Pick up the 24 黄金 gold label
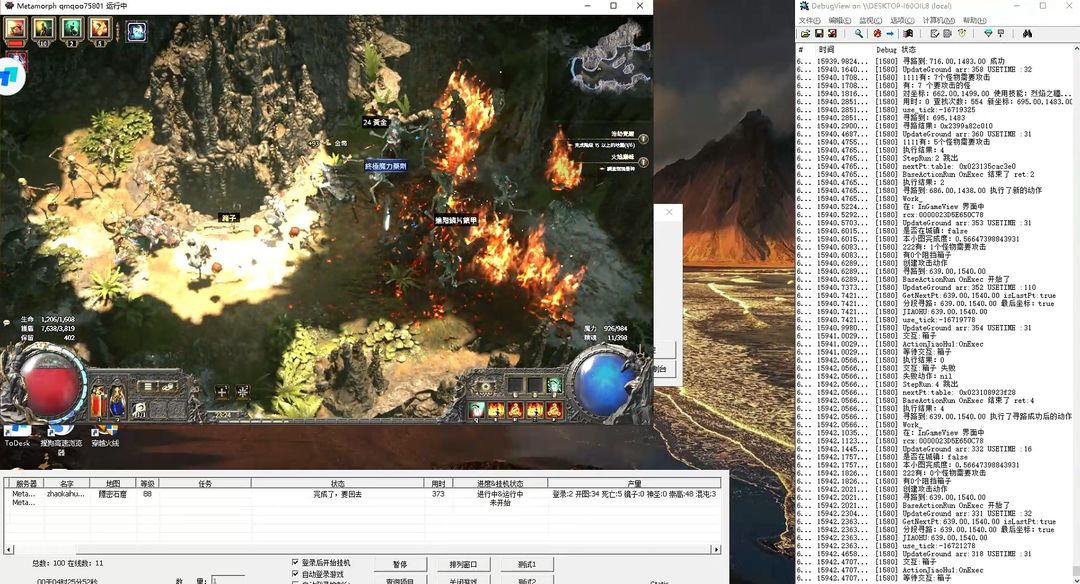The width and height of the screenshot is (1080, 584). 375,122
